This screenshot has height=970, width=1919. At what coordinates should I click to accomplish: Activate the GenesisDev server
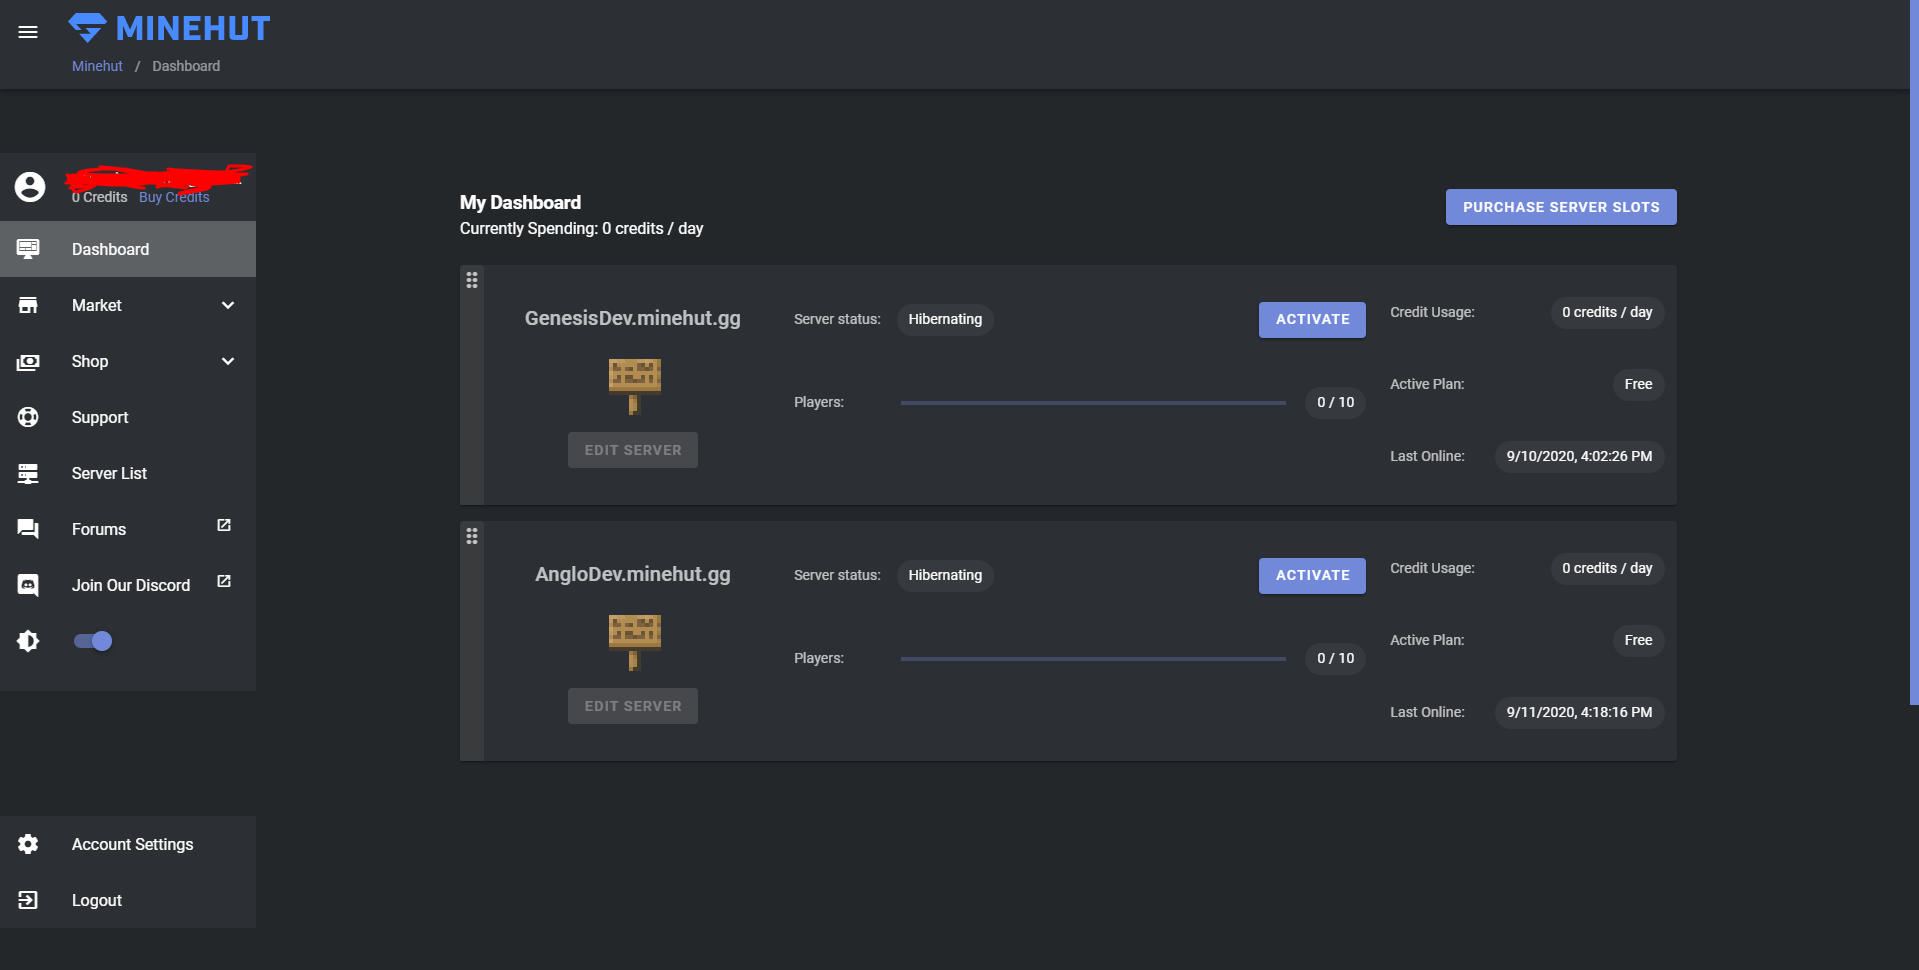[1312, 319]
